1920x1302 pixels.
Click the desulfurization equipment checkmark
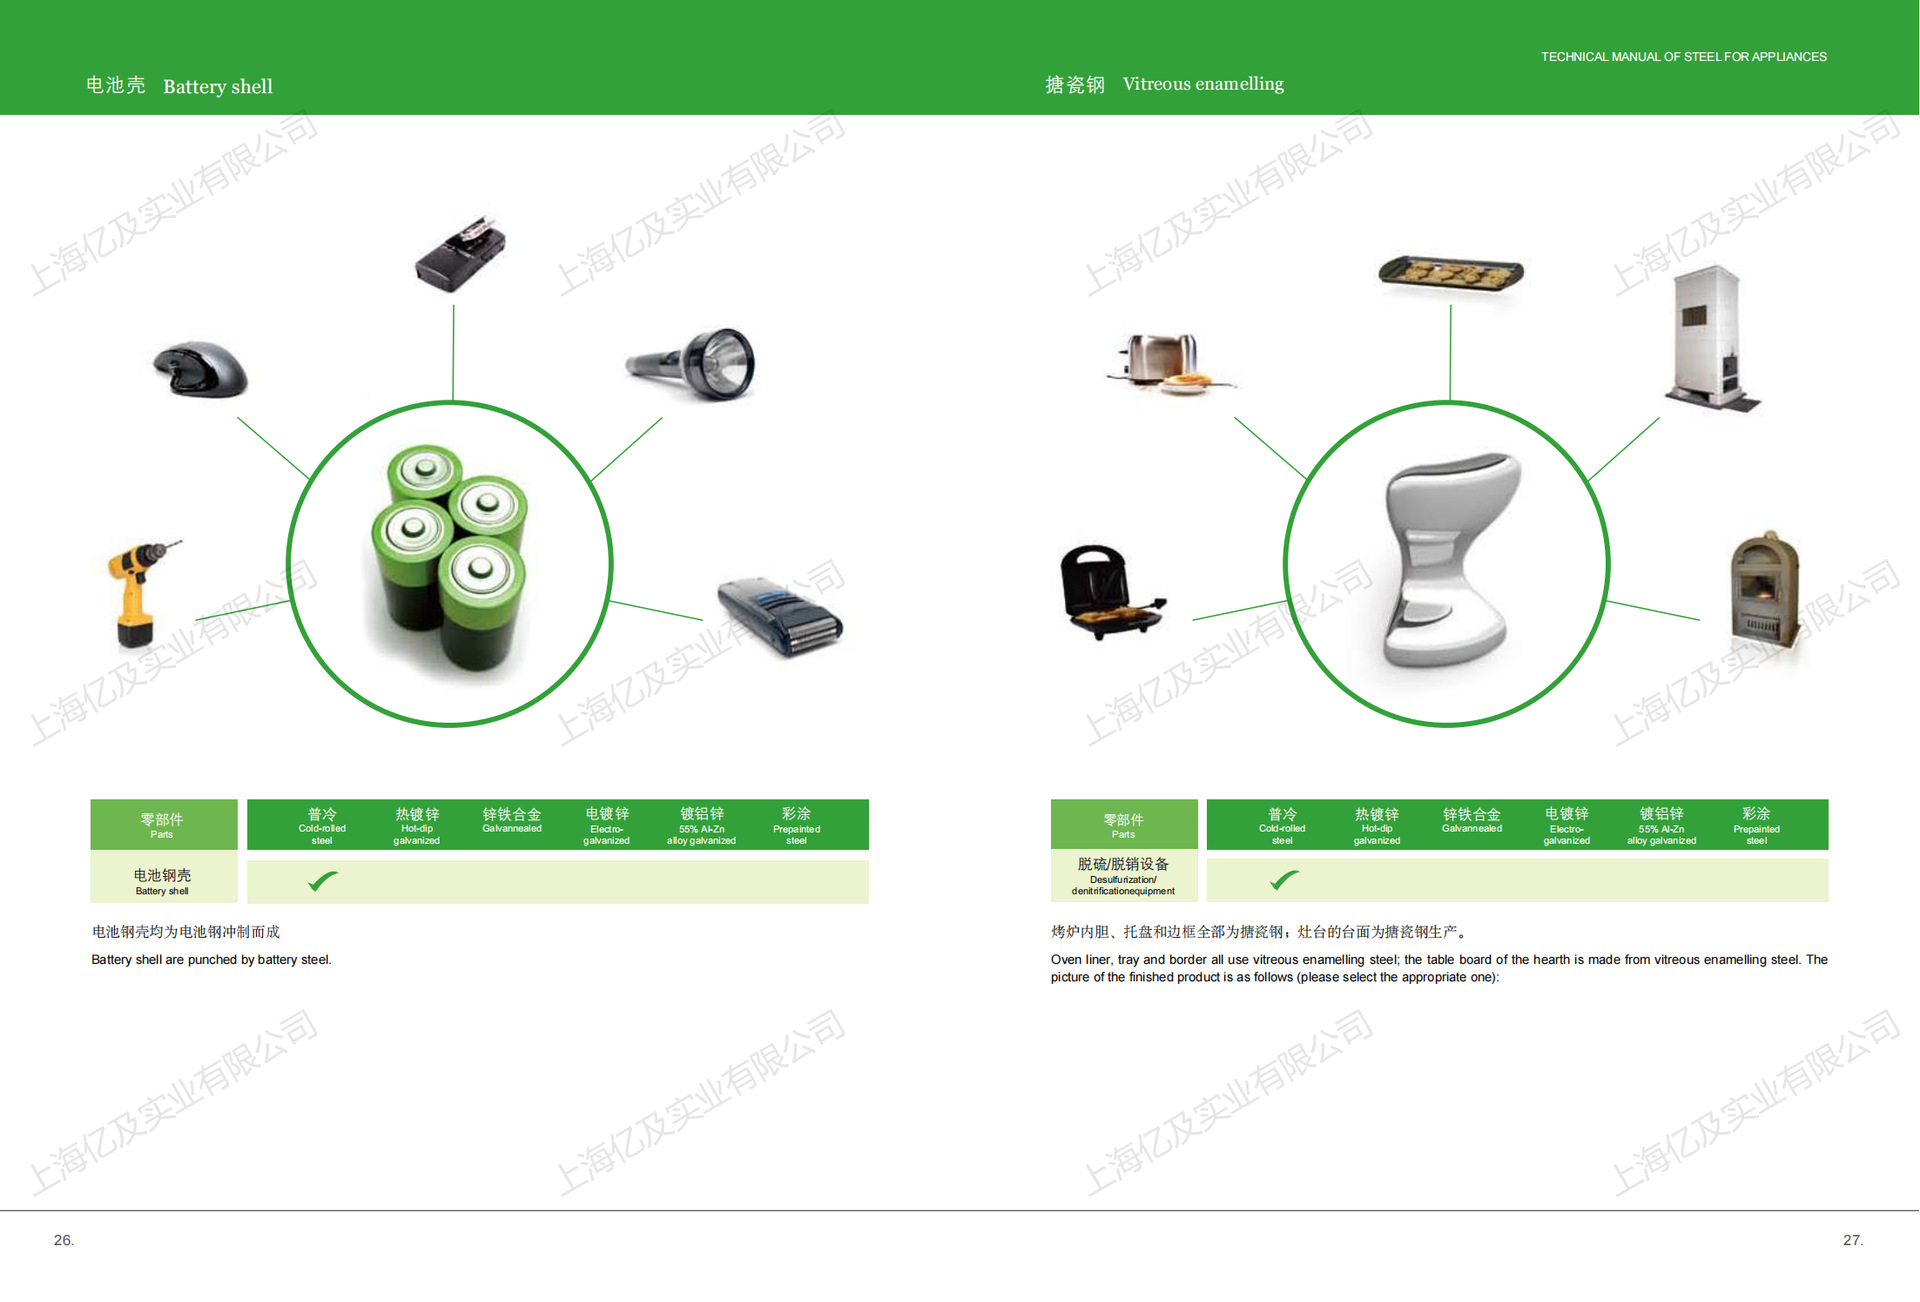click(1283, 880)
